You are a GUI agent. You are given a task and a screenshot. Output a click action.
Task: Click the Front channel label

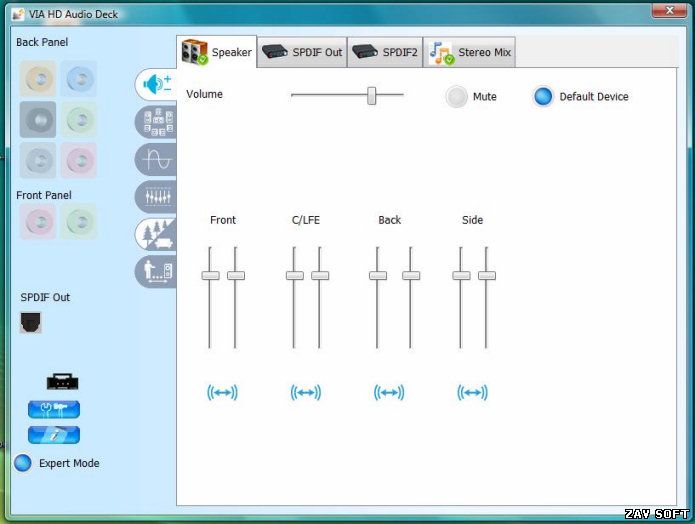(x=223, y=220)
